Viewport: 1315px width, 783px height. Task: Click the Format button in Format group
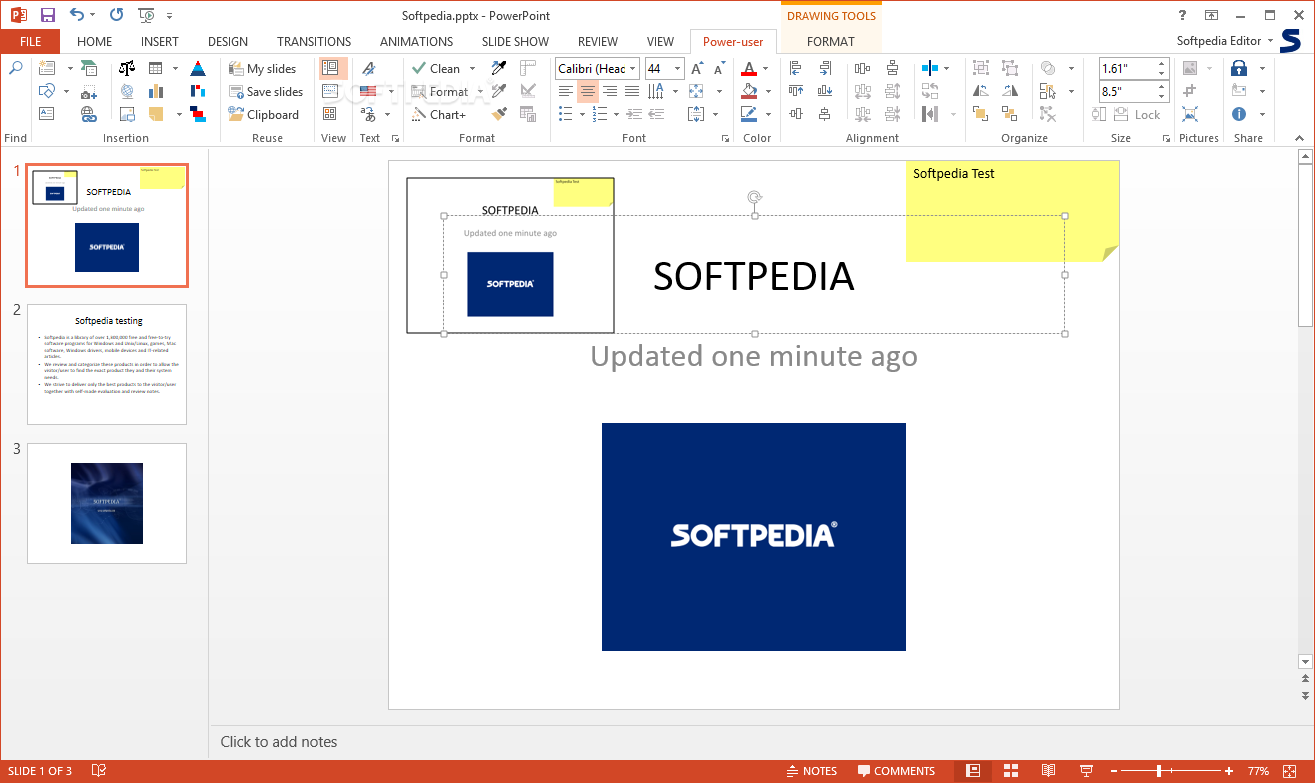pyautogui.click(x=440, y=91)
